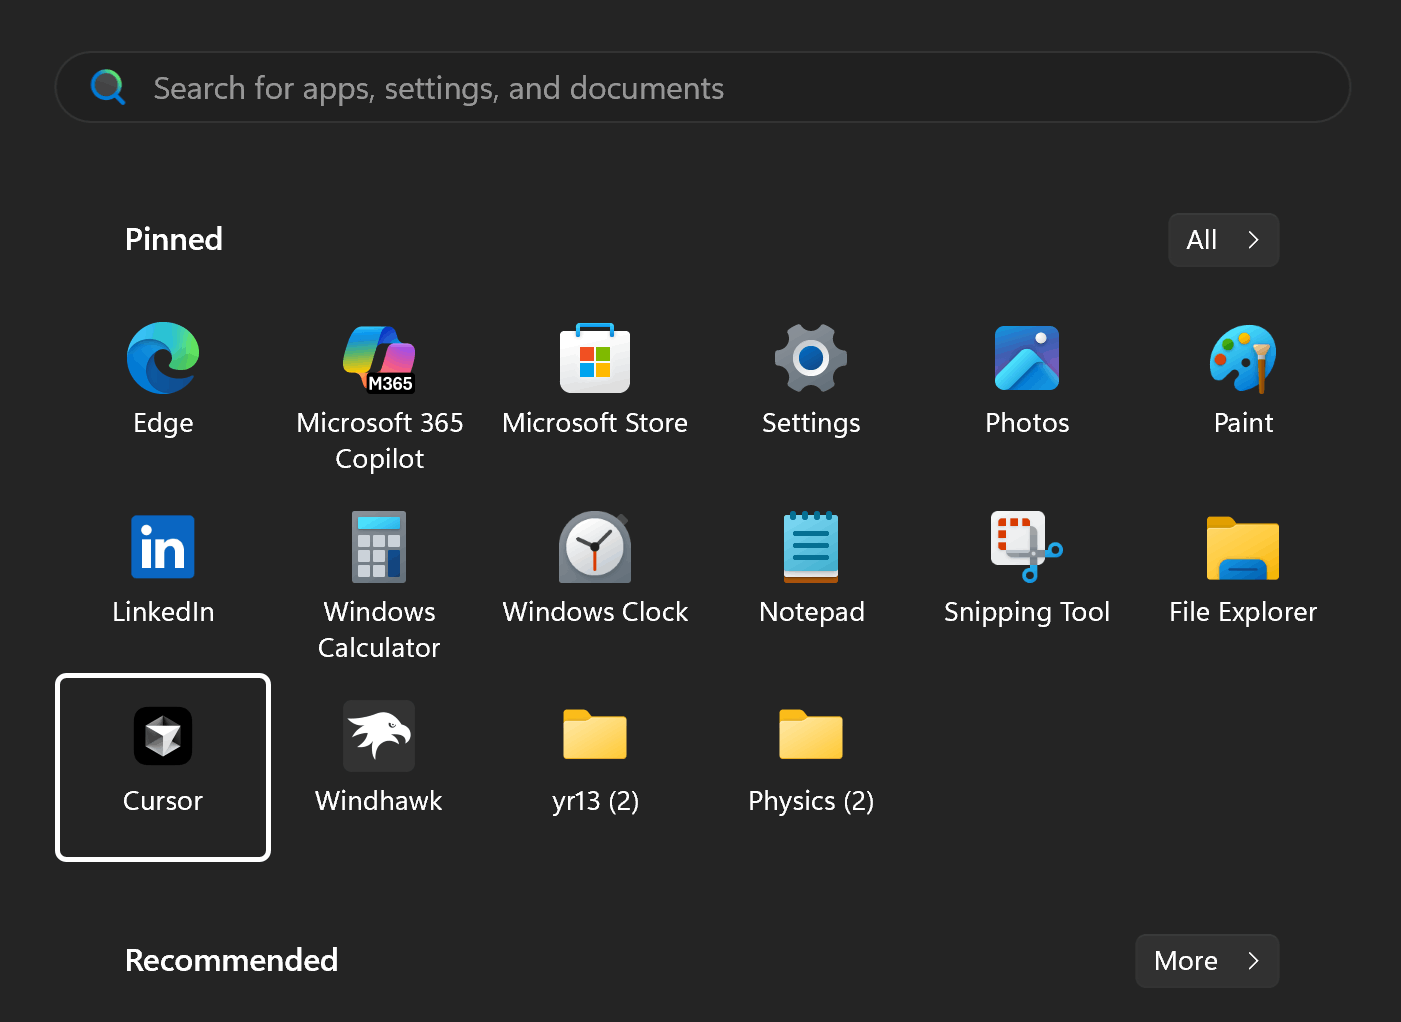Launch Microsoft 365 Copilot app

379,359
